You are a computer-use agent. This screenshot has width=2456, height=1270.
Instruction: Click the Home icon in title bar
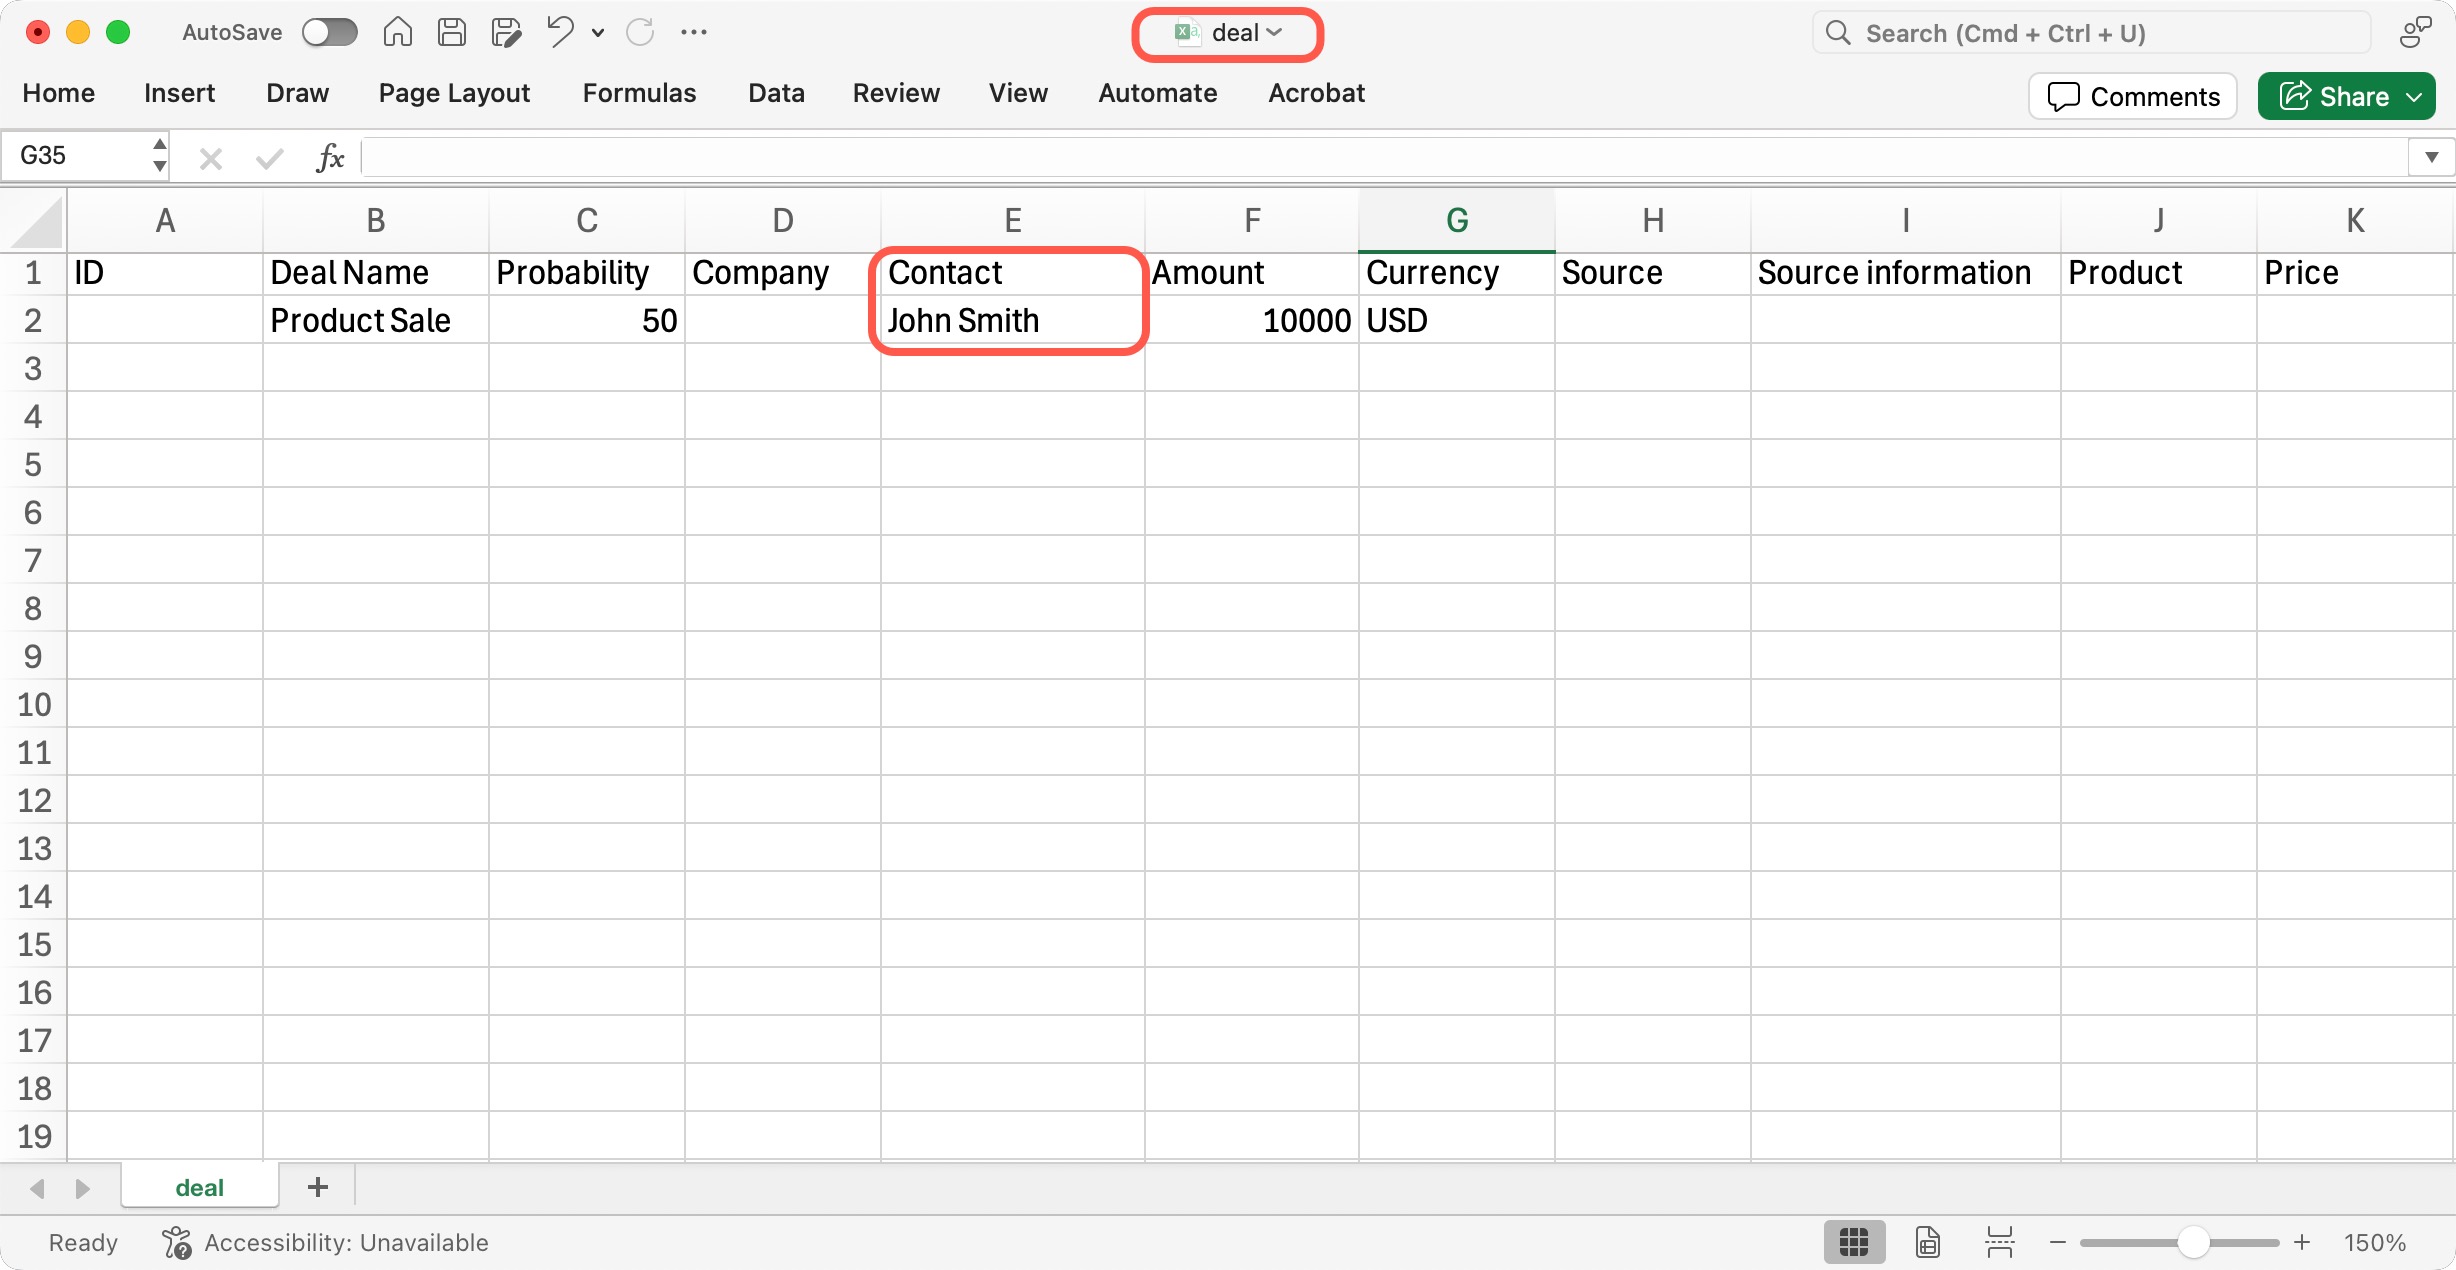tap(397, 33)
